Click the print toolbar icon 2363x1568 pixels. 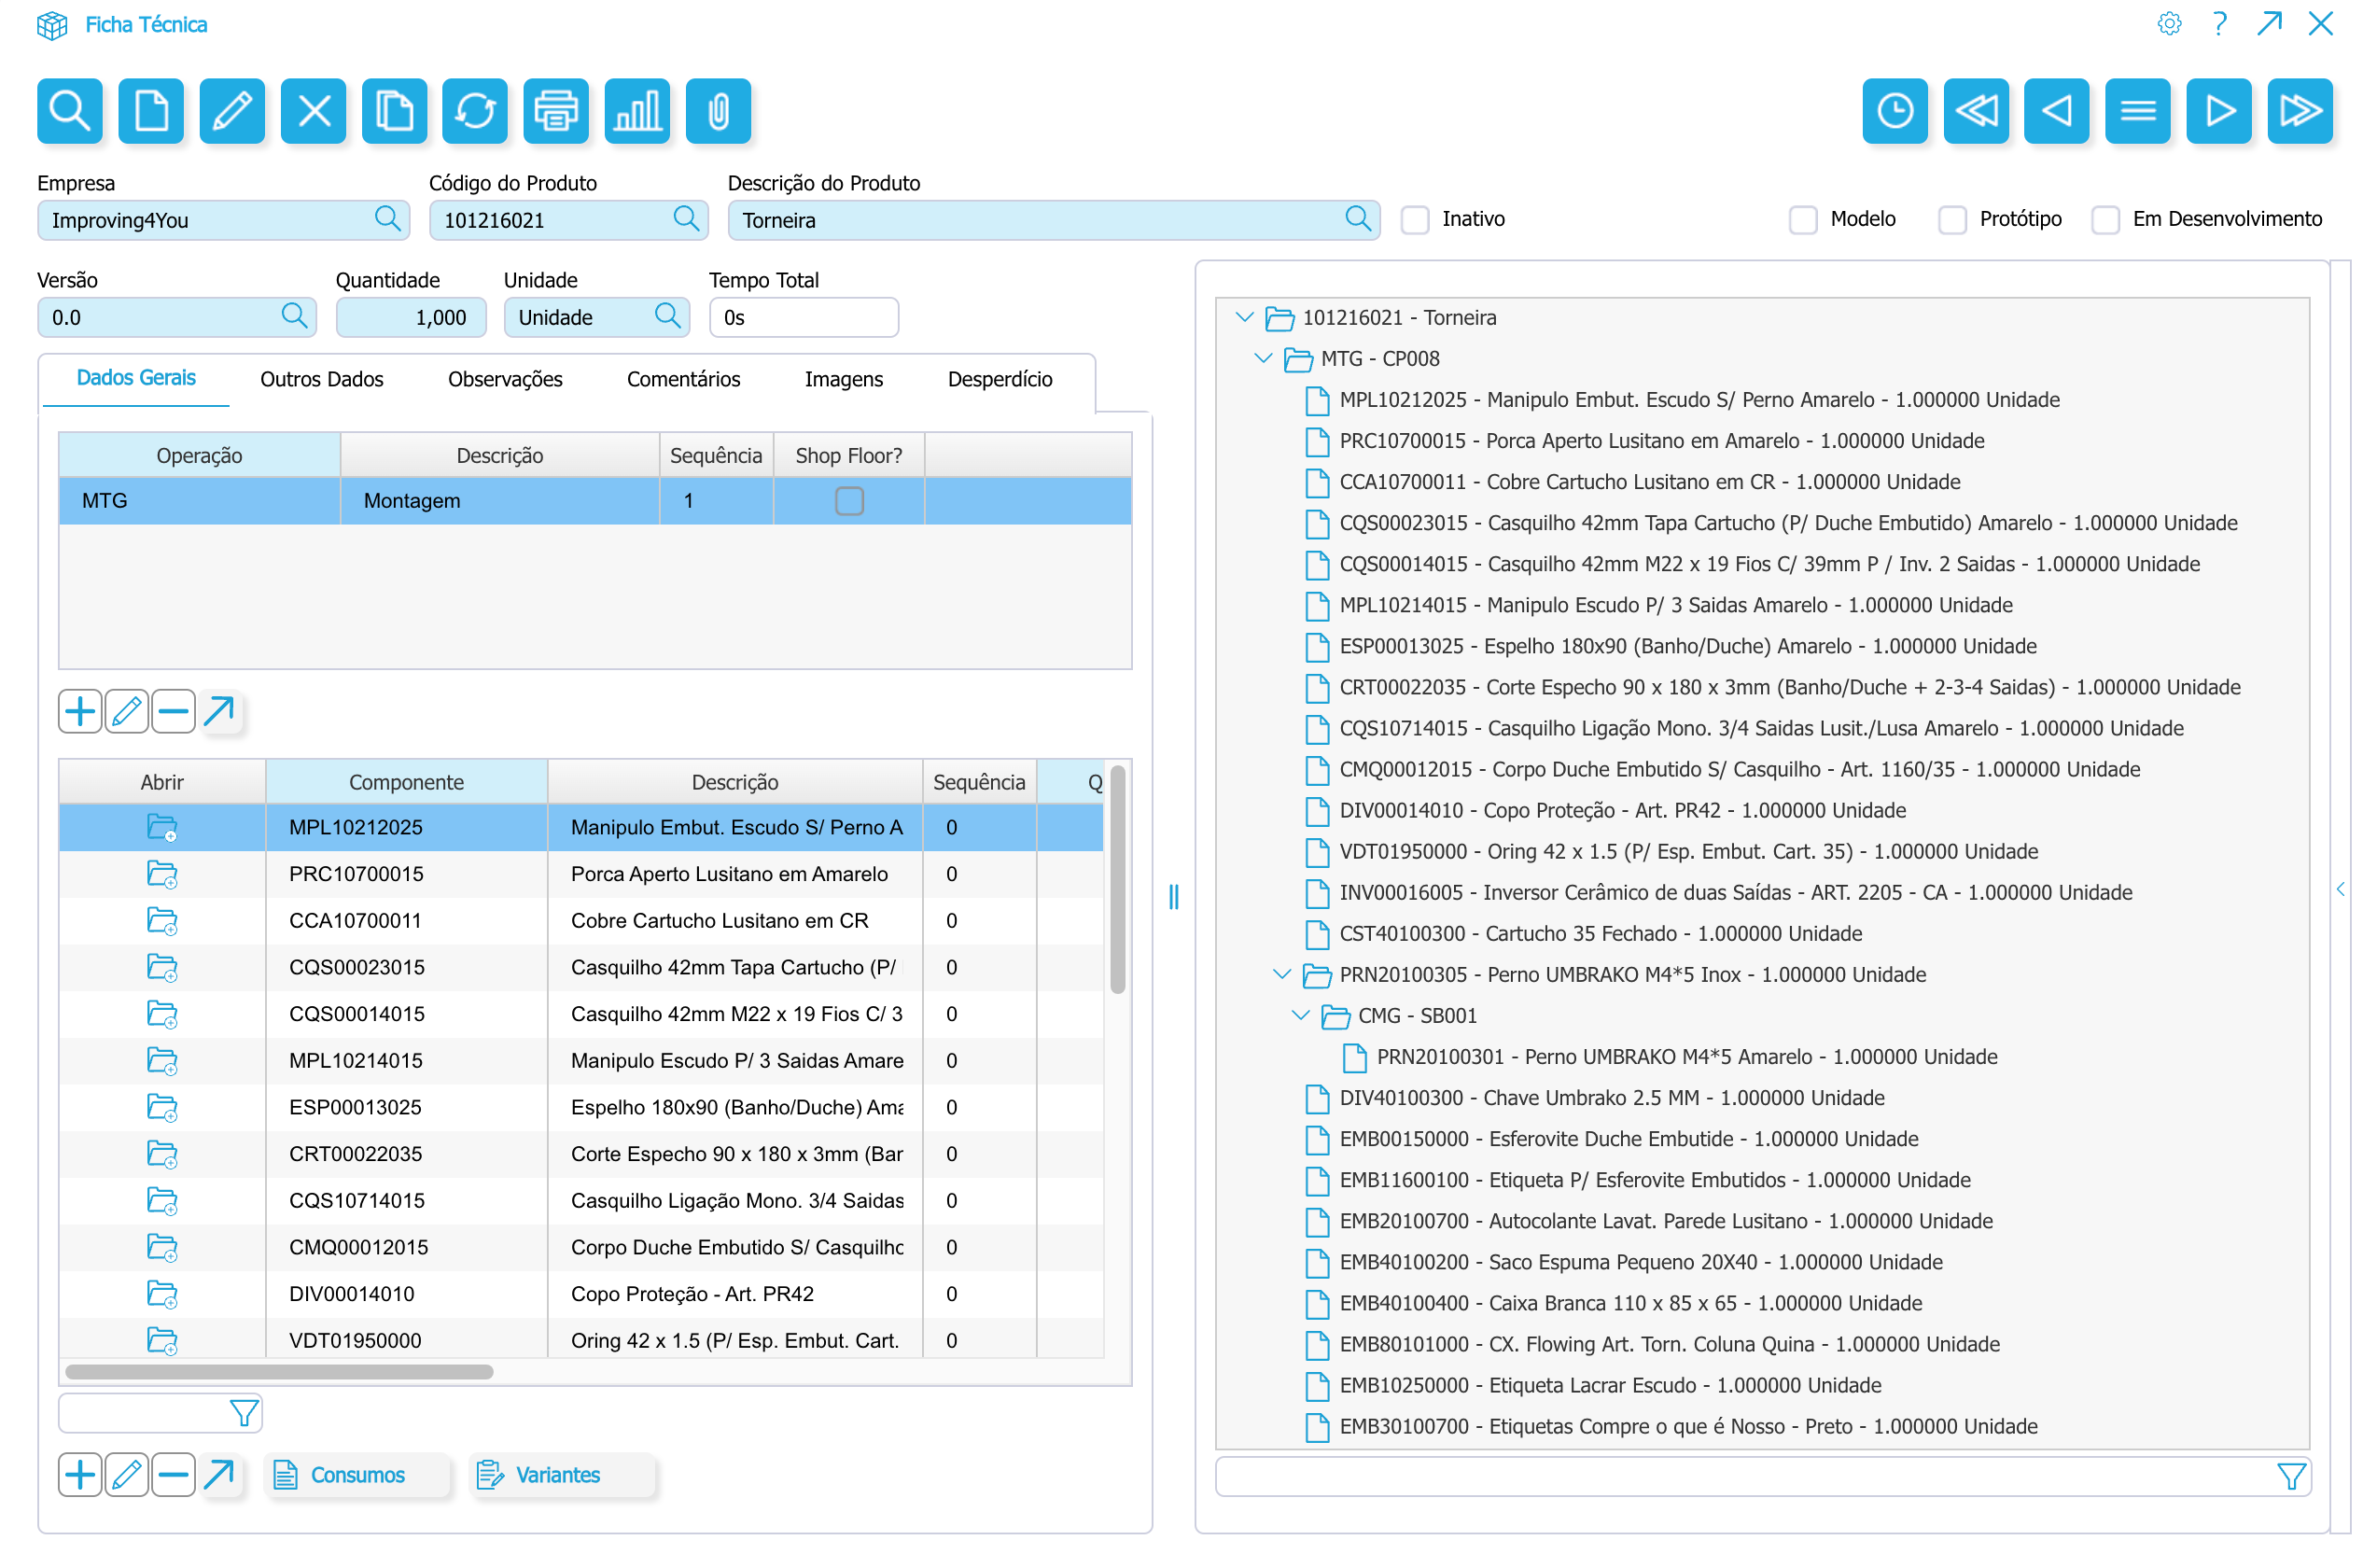pyautogui.click(x=555, y=110)
